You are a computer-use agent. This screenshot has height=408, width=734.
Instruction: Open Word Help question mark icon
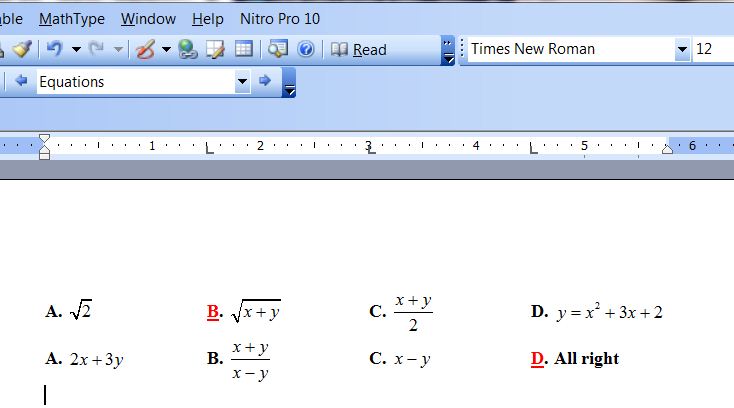(x=306, y=49)
